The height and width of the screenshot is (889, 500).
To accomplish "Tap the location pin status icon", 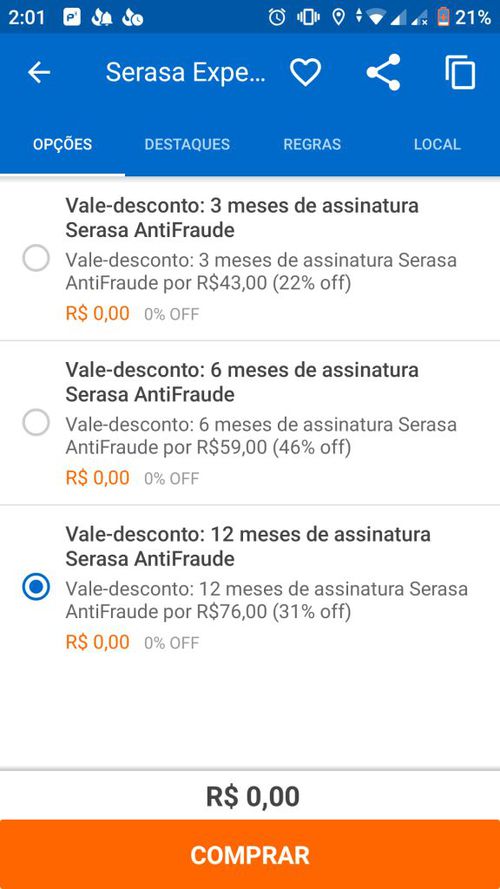I will point(338,18).
